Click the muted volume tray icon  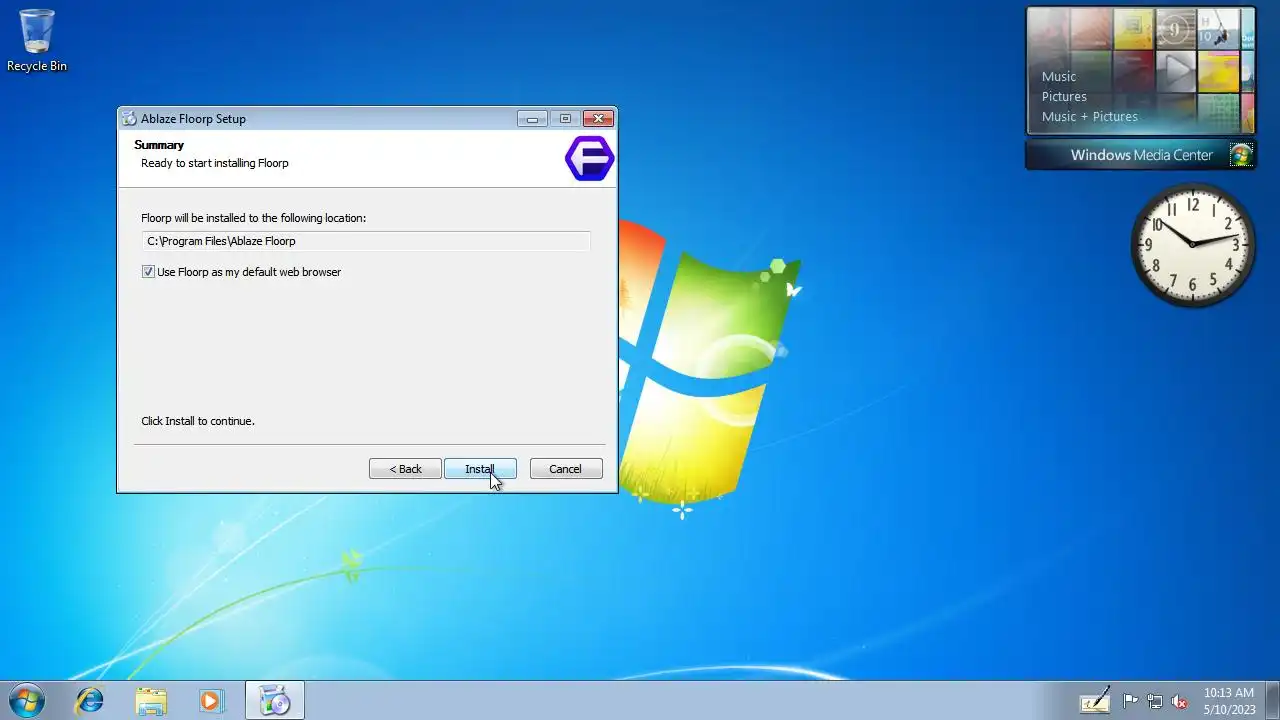[x=1179, y=701]
